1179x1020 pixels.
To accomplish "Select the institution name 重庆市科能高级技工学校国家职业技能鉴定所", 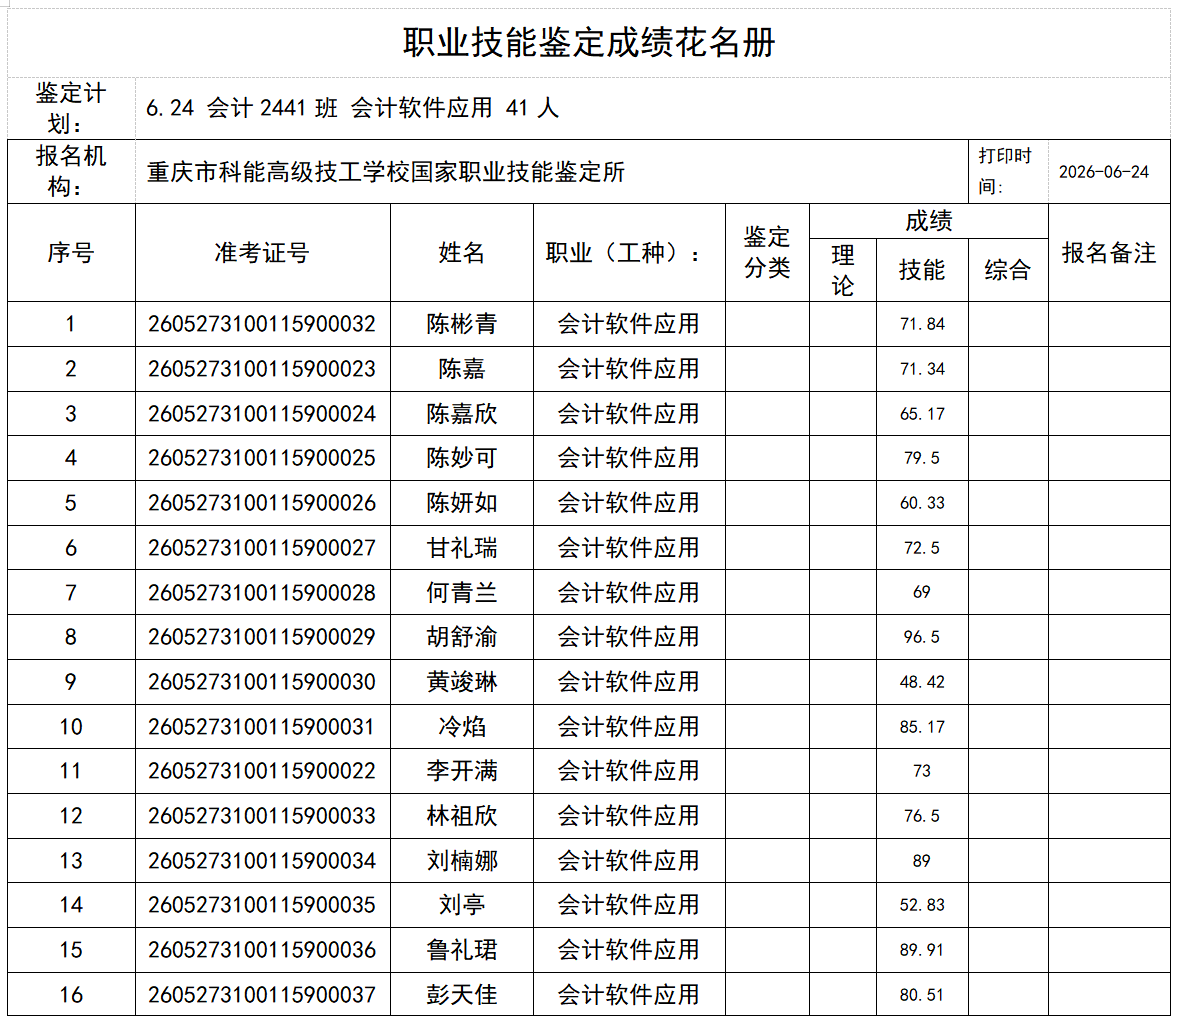I will pos(386,172).
